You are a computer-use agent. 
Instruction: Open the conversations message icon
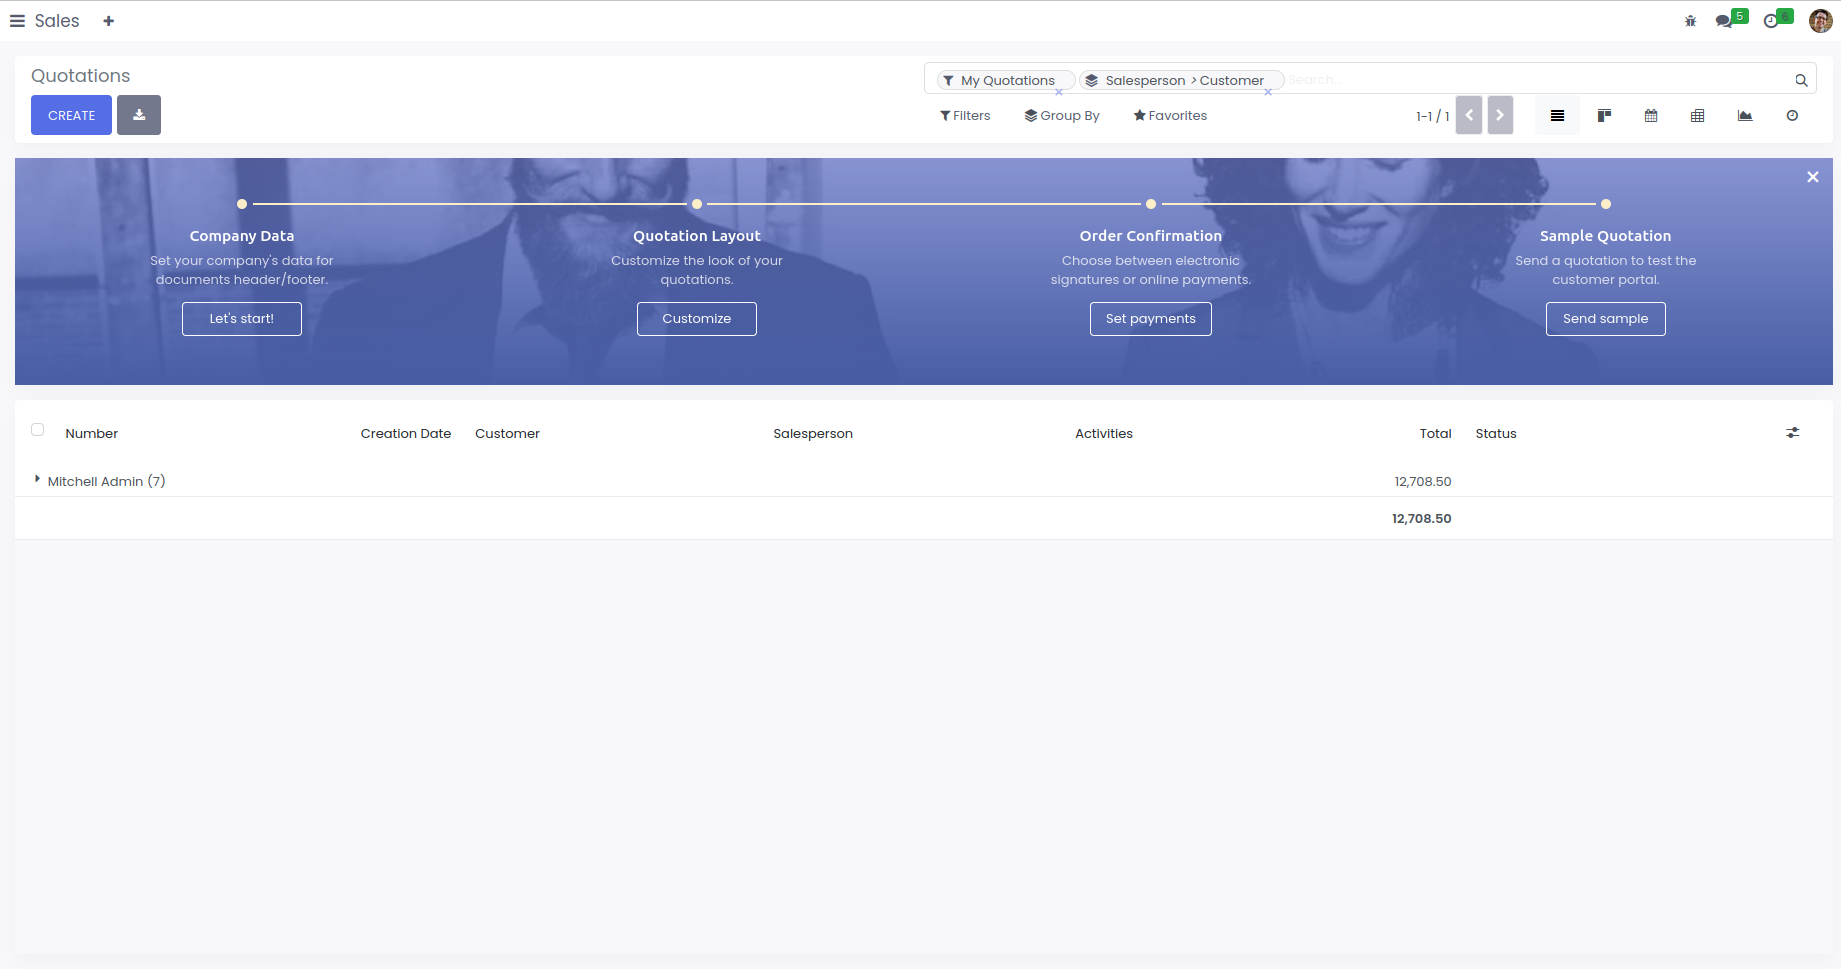click(1725, 21)
